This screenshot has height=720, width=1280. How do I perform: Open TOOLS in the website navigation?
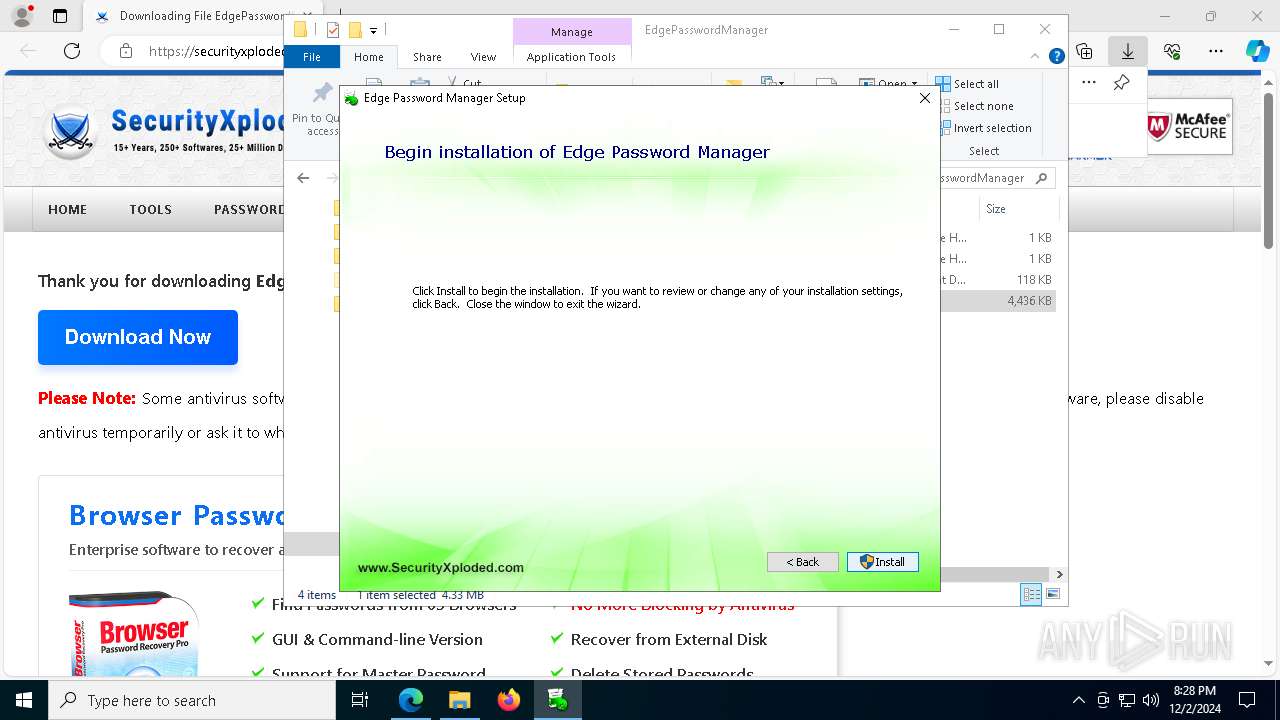click(150, 210)
